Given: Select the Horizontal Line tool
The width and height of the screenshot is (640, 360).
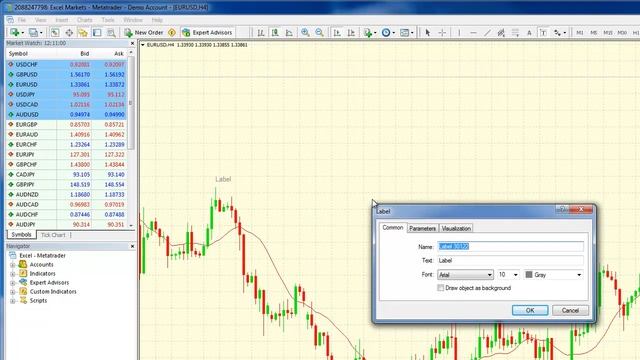Looking at the screenshot, I should tap(473, 33).
